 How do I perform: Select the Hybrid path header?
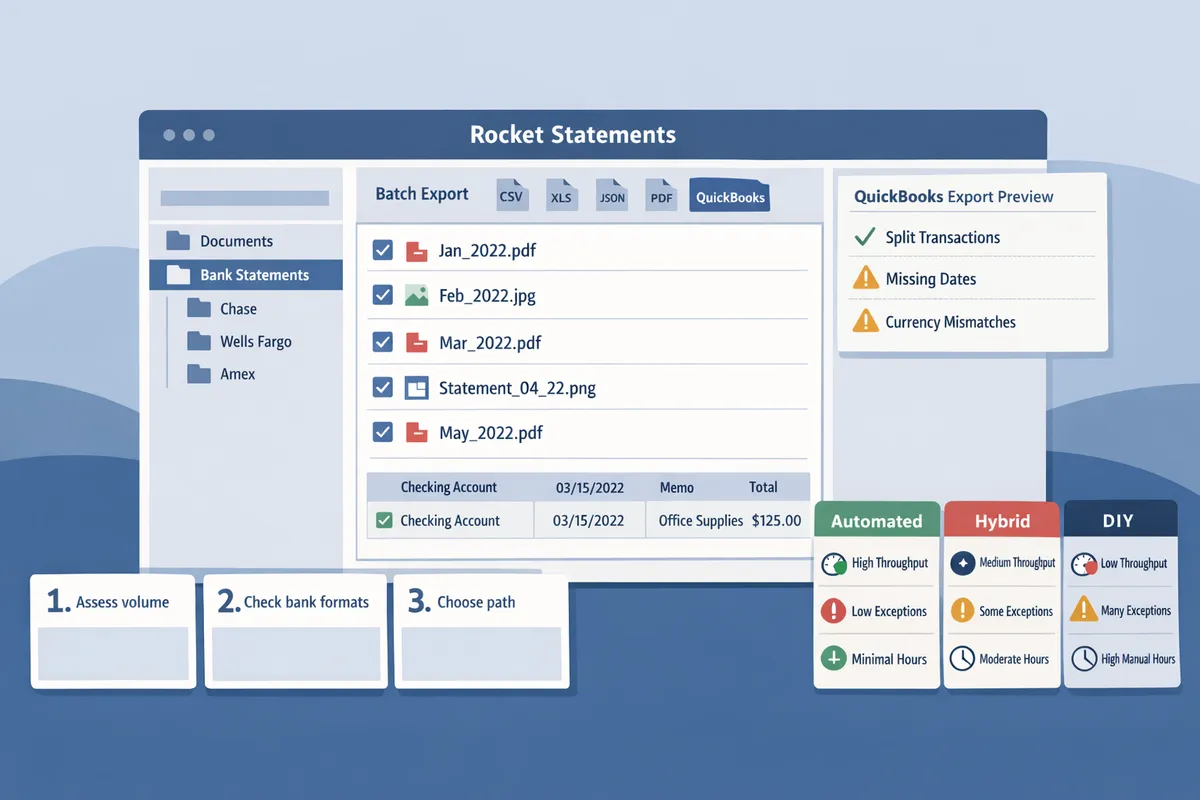[1002, 521]
